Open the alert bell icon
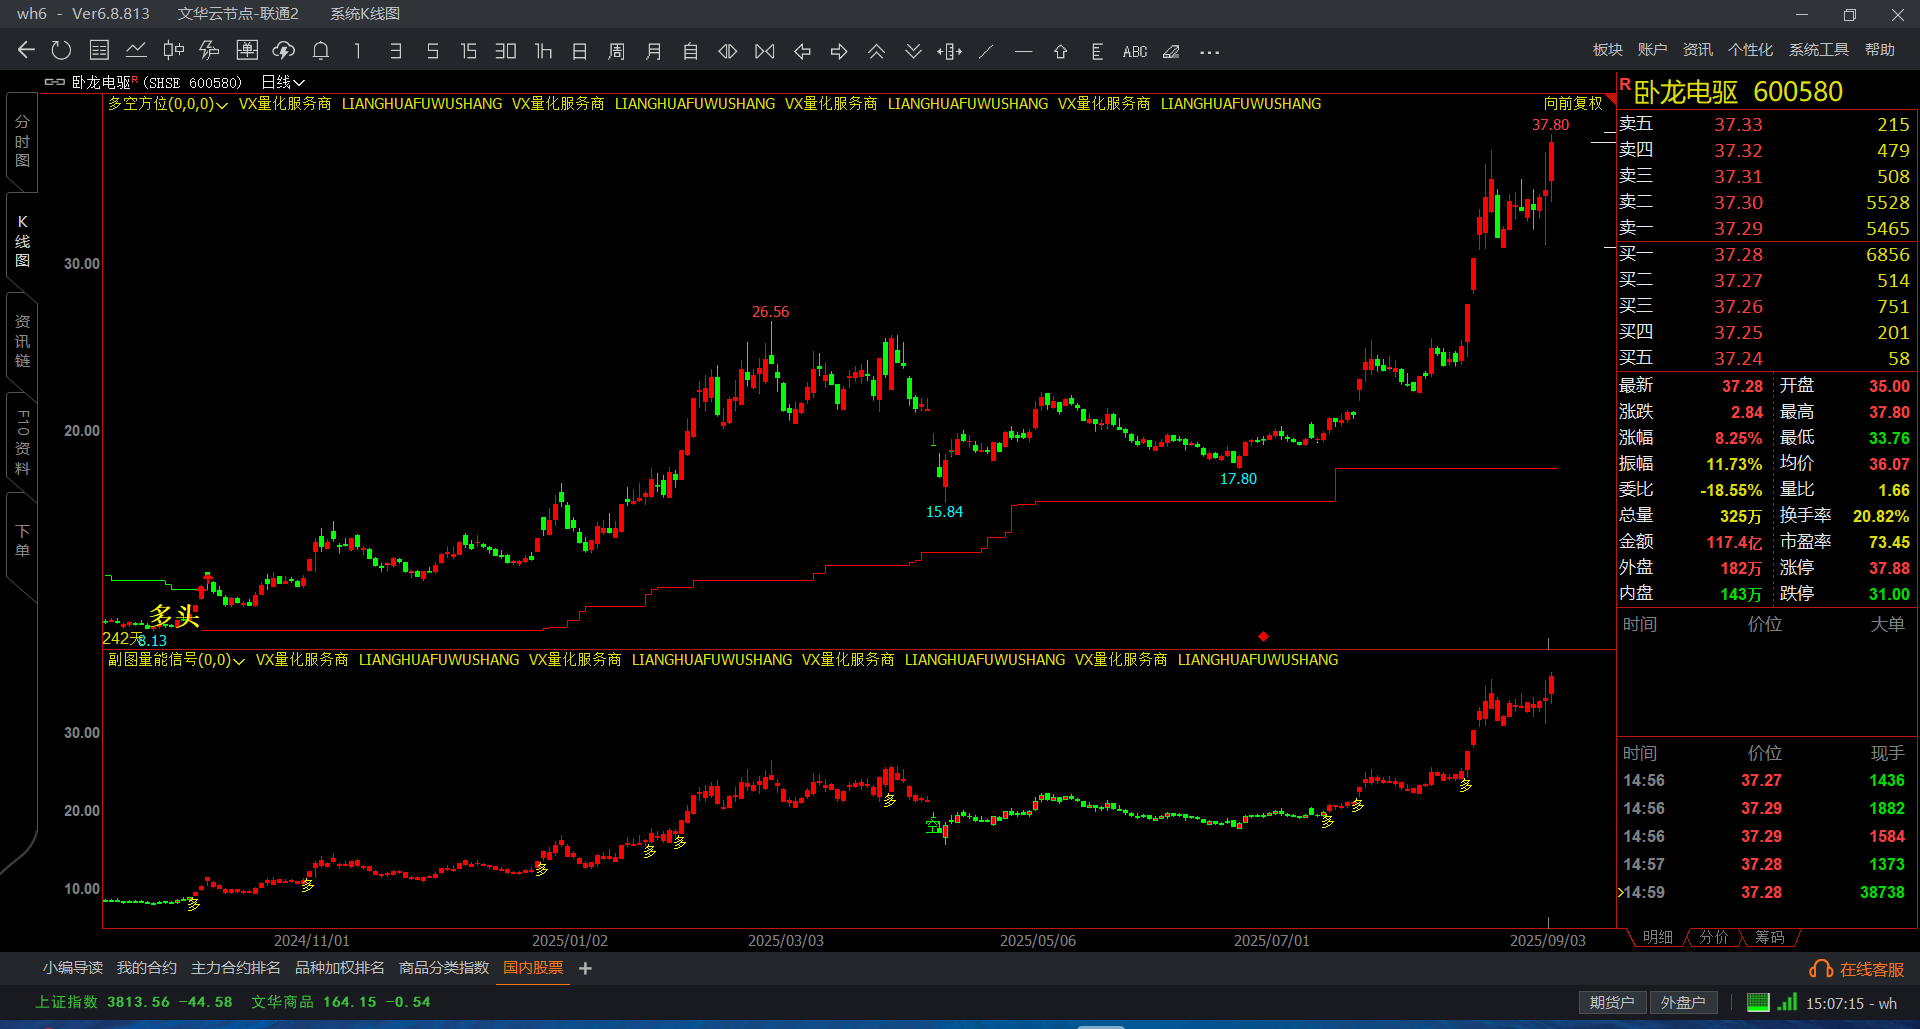 coord(321,51)
